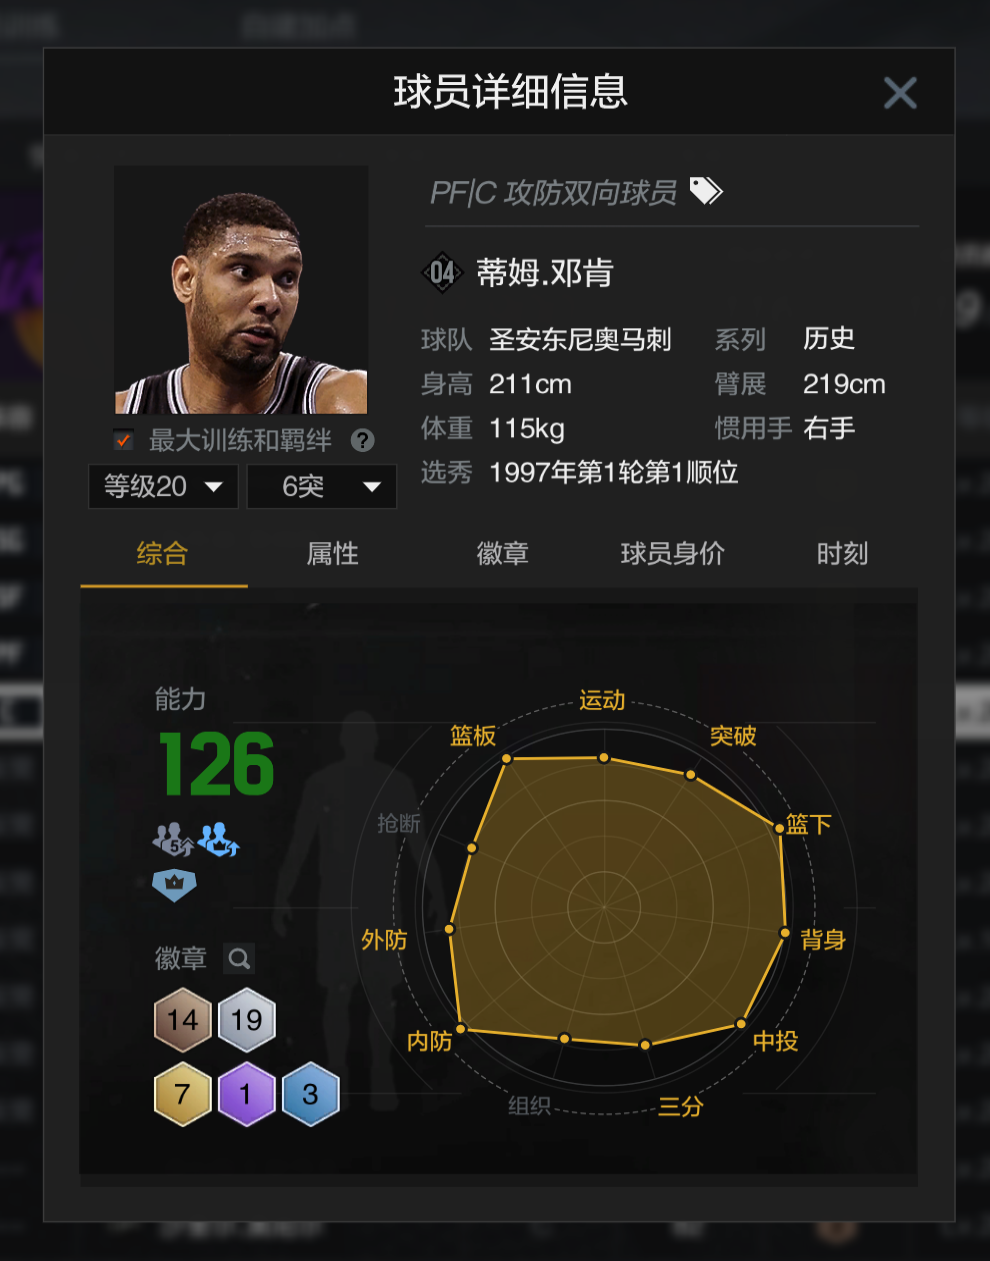Click the help question mark icon
Screen dimensions: 990x1261
[x=363, y=440]
